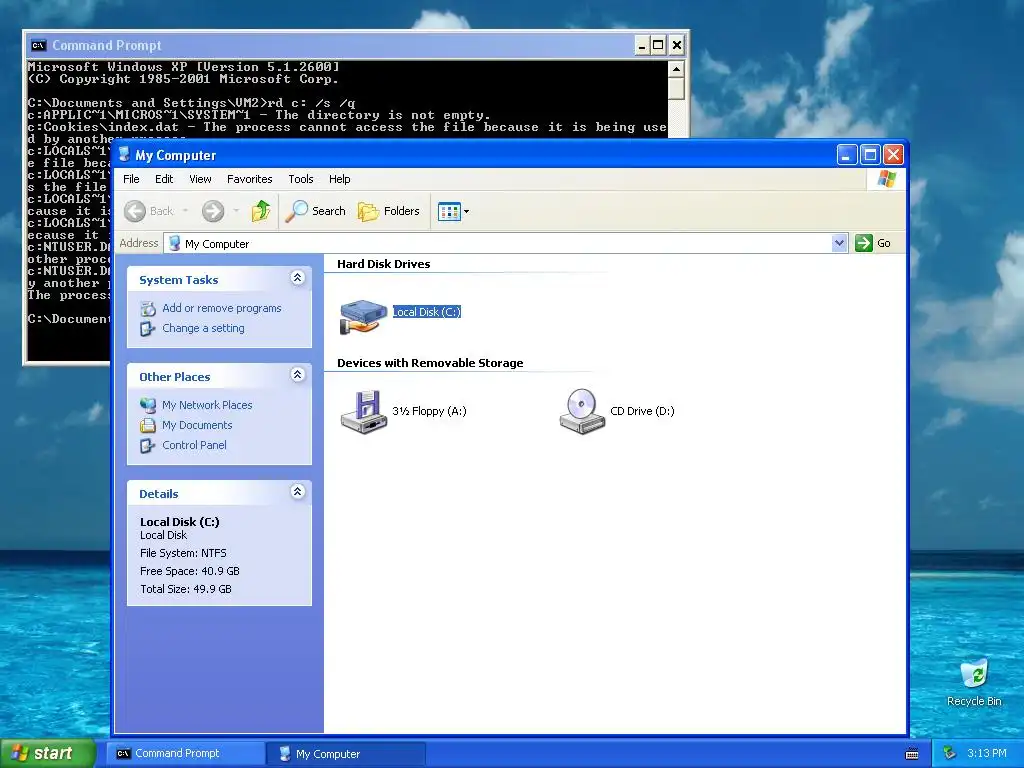1024x768 pixels.
Task: Click the Add or remove programs icon
Action: 148,308
